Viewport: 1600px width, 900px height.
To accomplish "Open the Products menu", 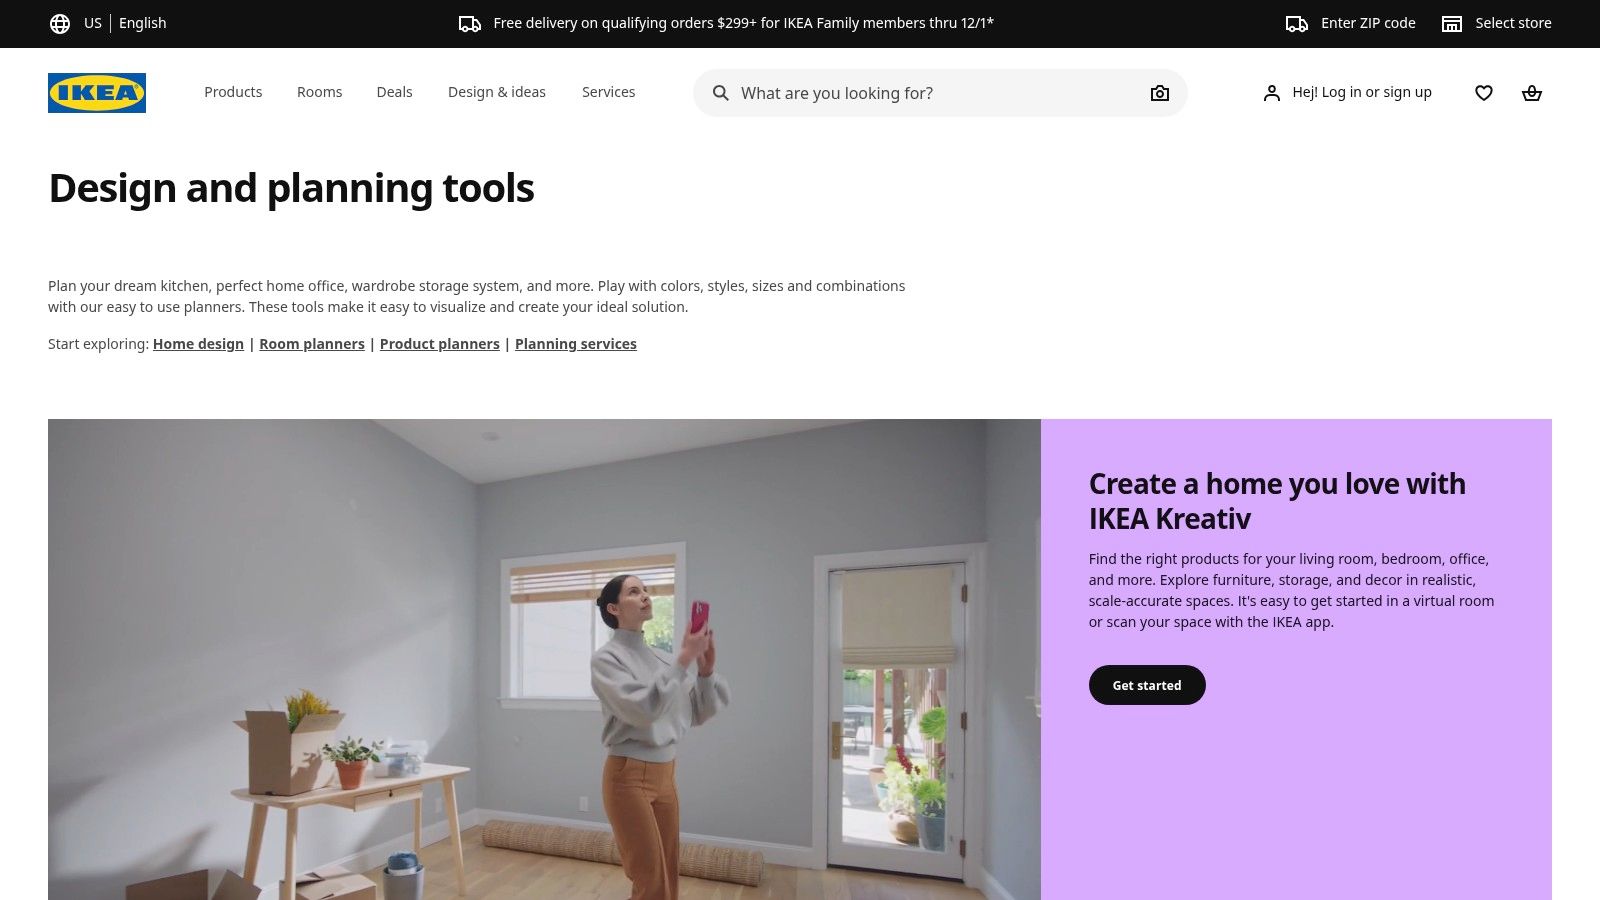I will click(x=233, y=92).
